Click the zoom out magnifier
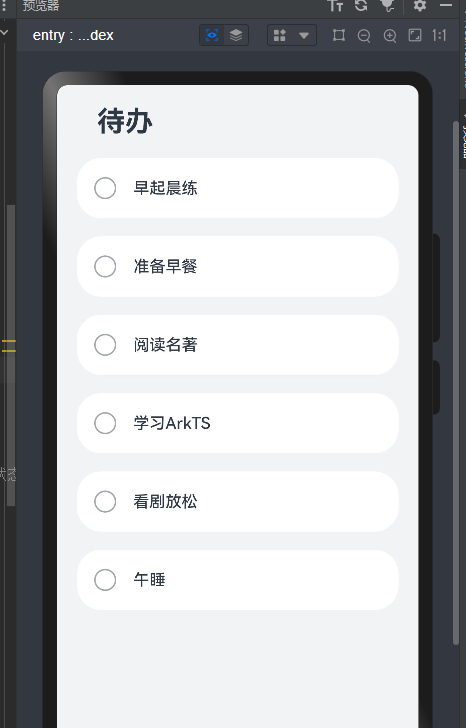 [364, 35]
